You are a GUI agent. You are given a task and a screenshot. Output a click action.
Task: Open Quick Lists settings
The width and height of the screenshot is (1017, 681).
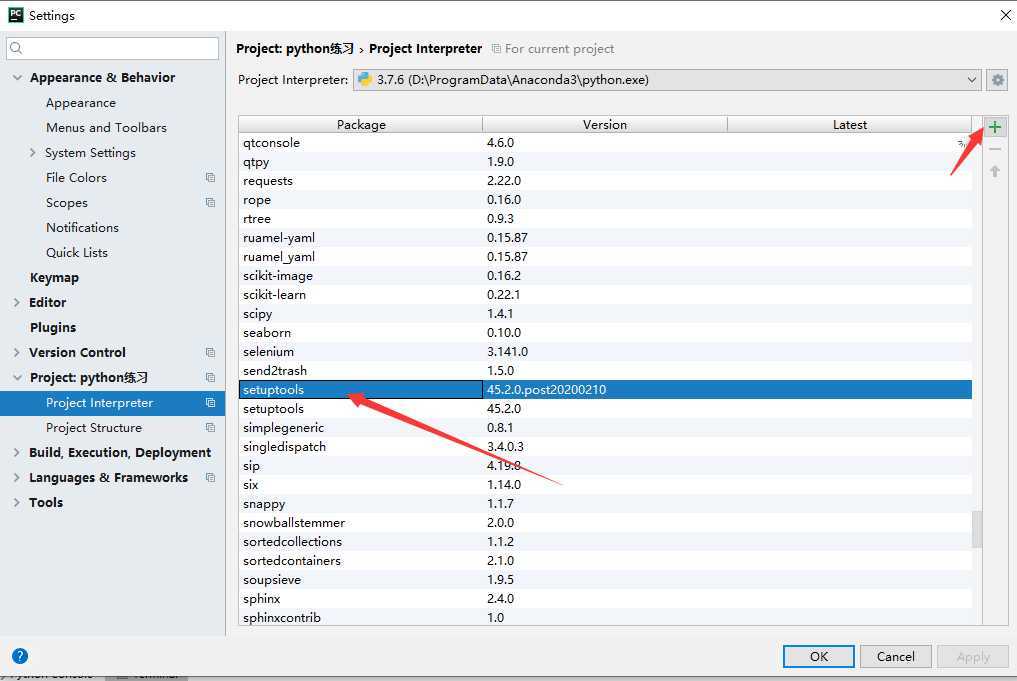click(x=77, y=252)
